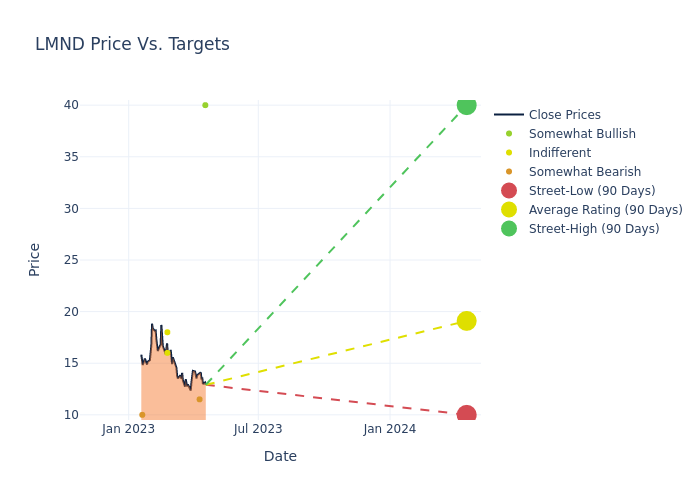Click the Date x-axis title
This screenshot has width=700, height=500.
click(280, 456)
